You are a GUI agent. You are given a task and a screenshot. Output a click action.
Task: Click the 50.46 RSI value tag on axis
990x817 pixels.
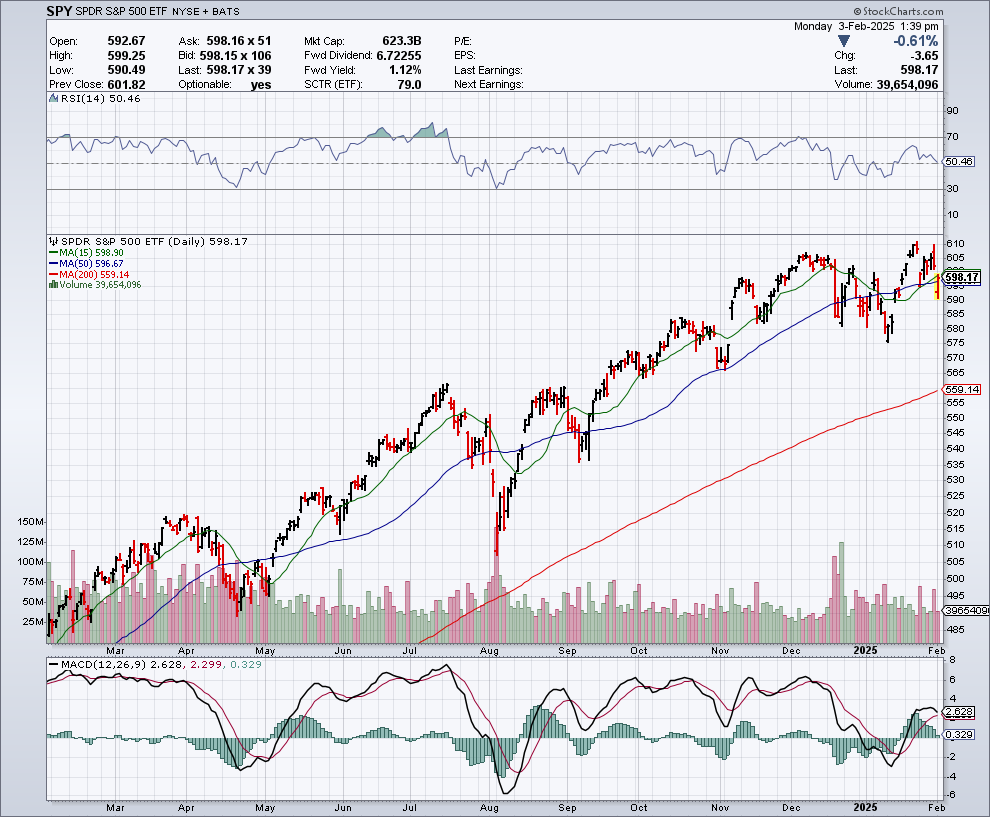[959, 162]
